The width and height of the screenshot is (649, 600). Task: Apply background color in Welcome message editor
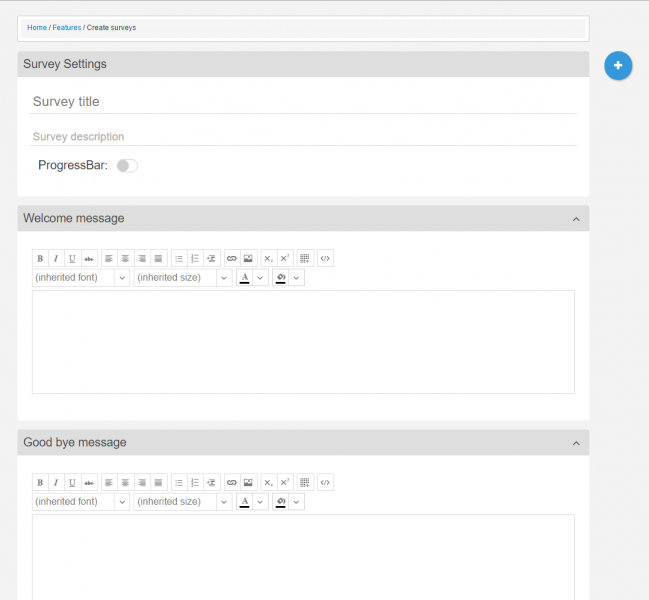[281, 278]
